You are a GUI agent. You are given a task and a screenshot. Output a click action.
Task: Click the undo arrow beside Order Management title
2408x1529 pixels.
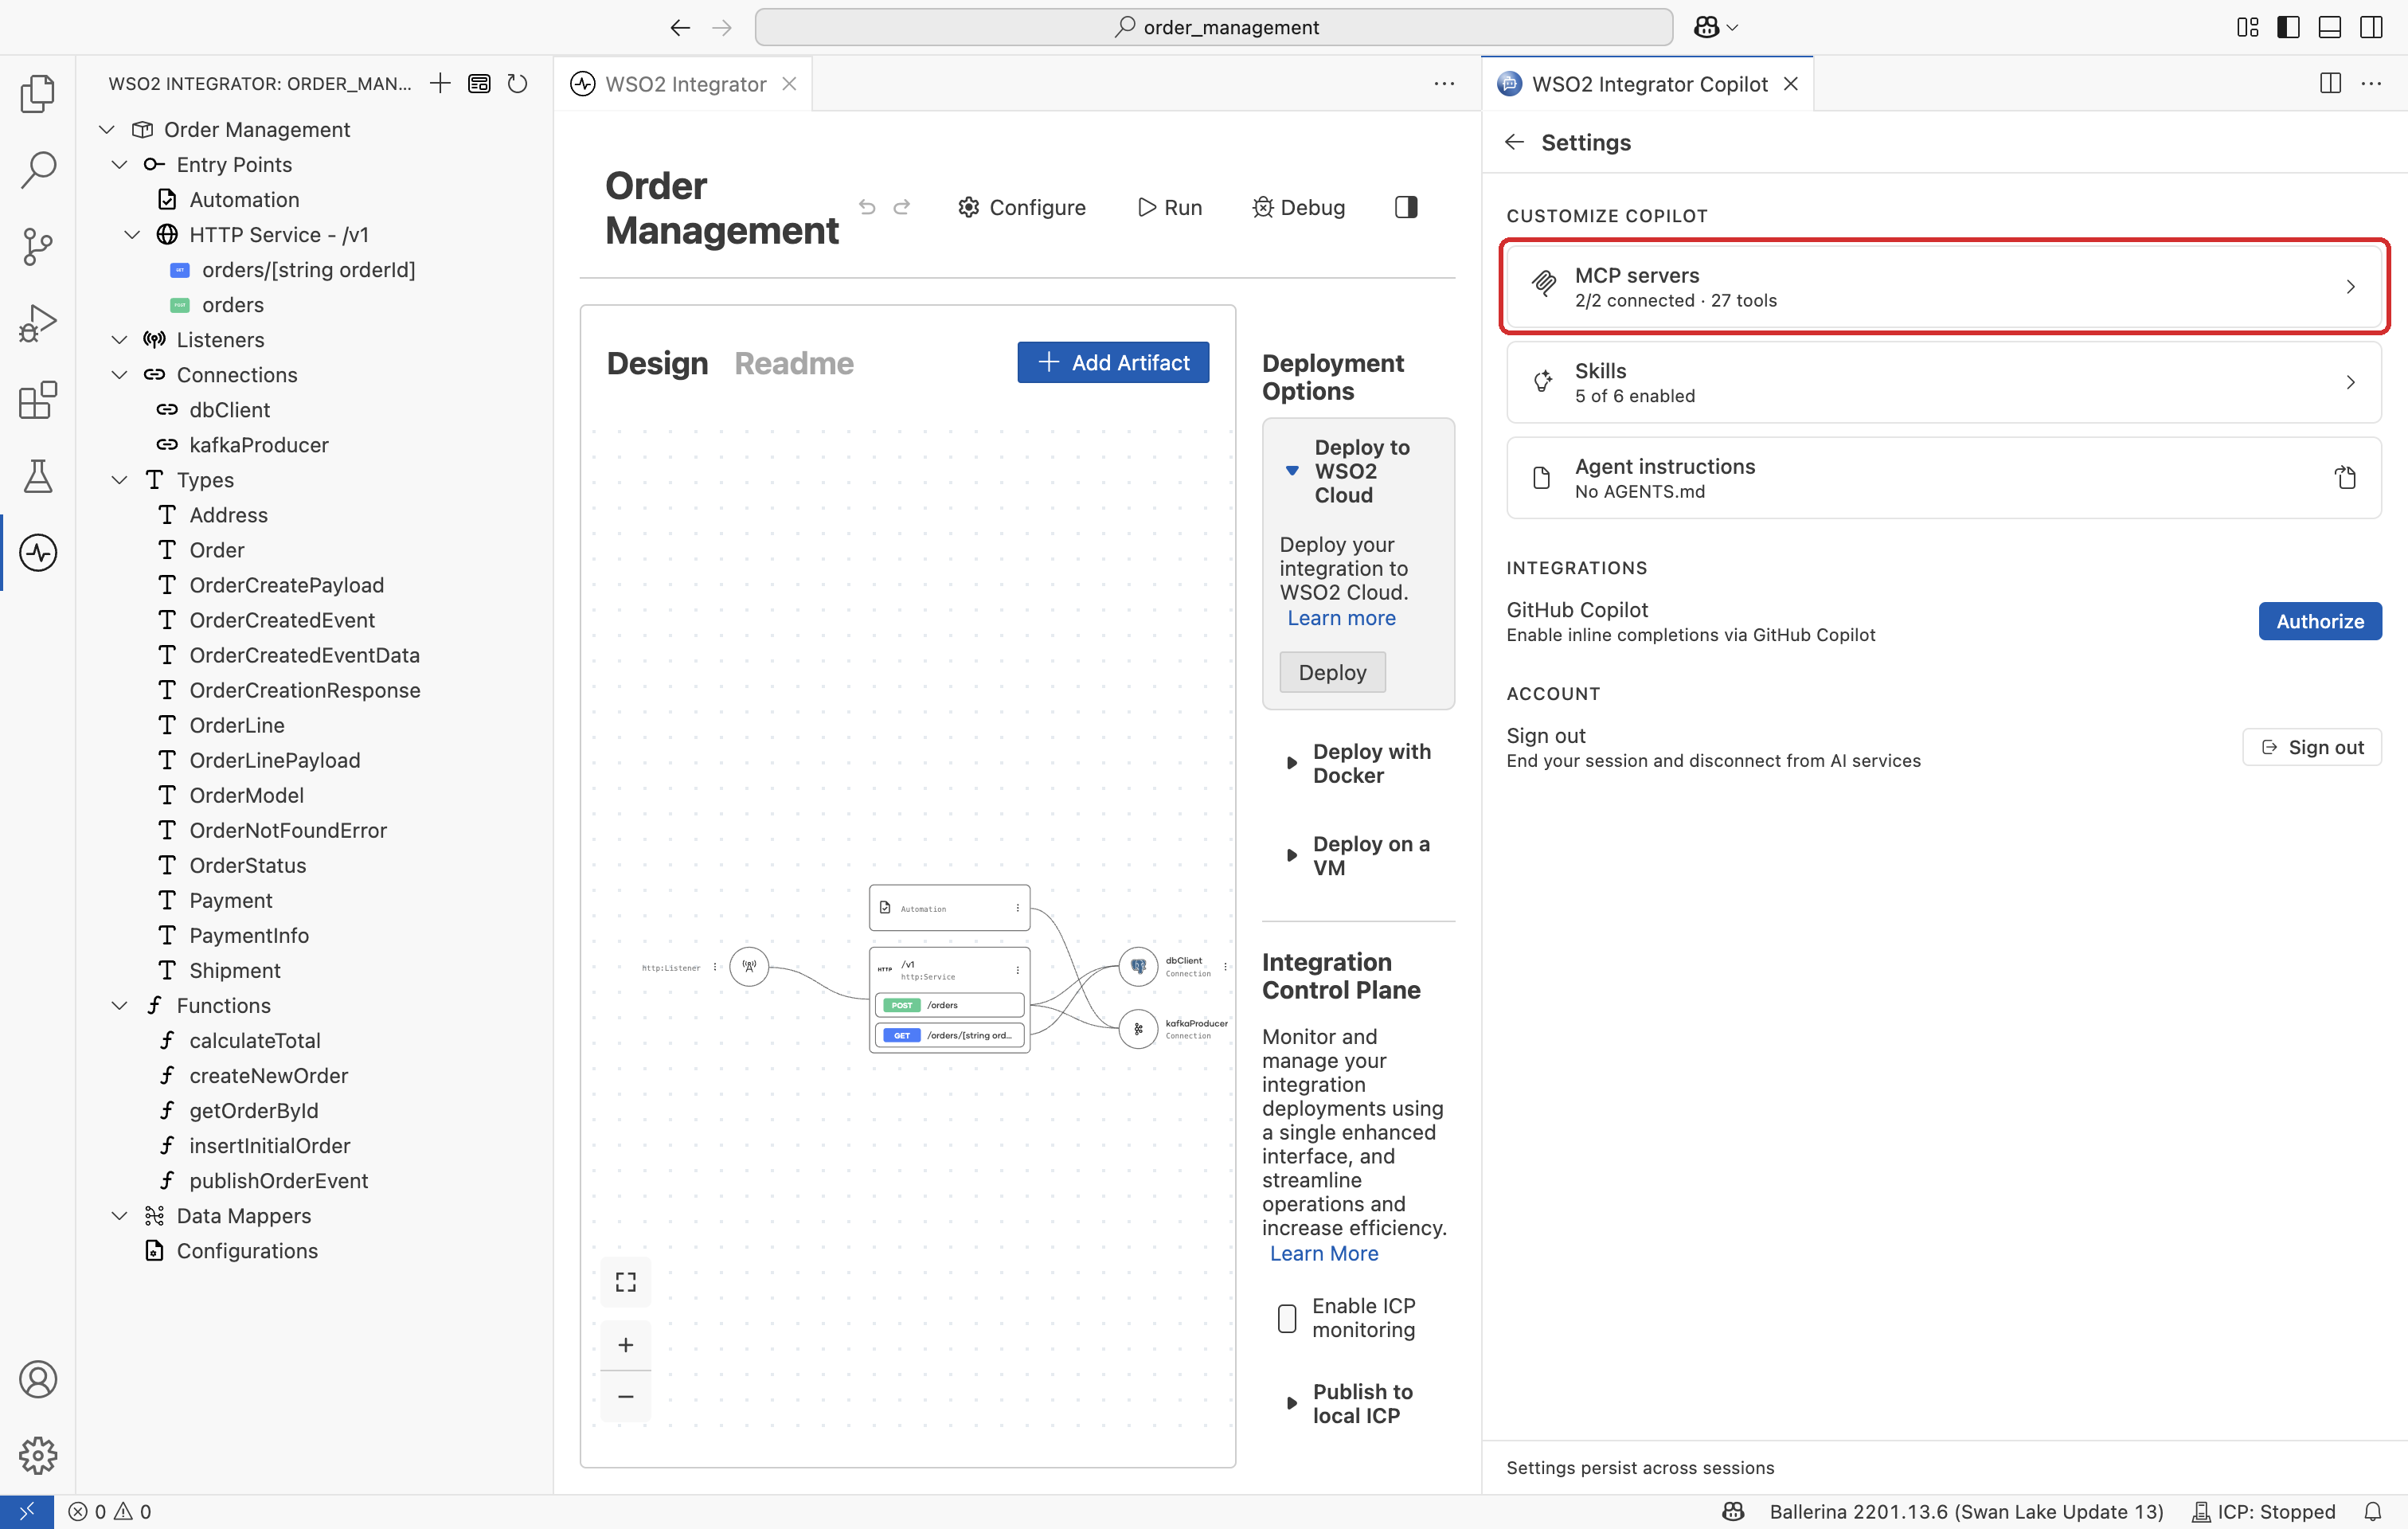(867, 207)
